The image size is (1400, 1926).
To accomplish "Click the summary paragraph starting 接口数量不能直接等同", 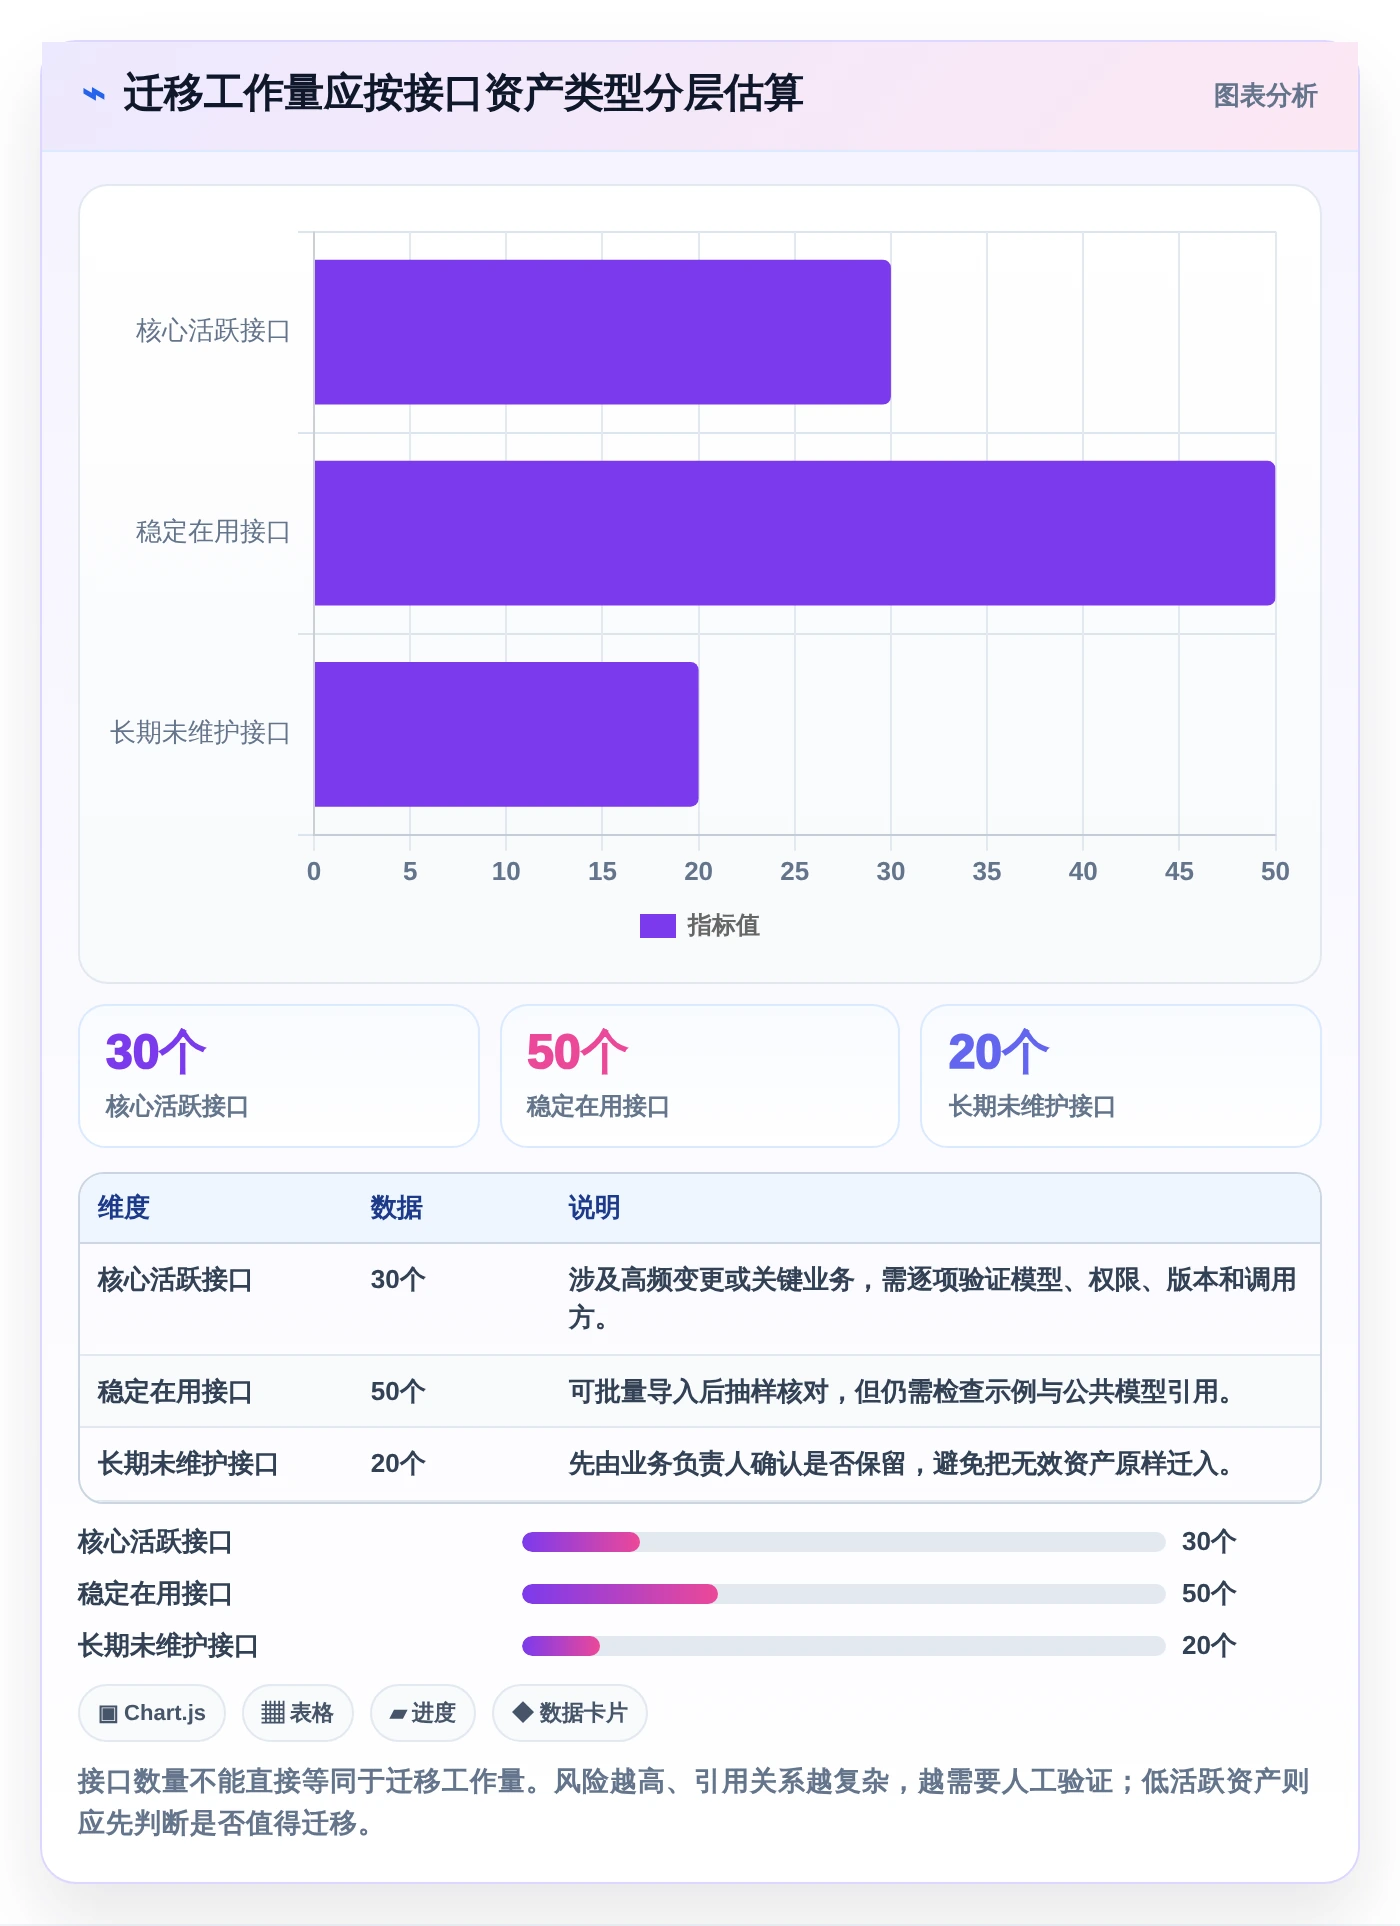I will tap(694, 1802).
